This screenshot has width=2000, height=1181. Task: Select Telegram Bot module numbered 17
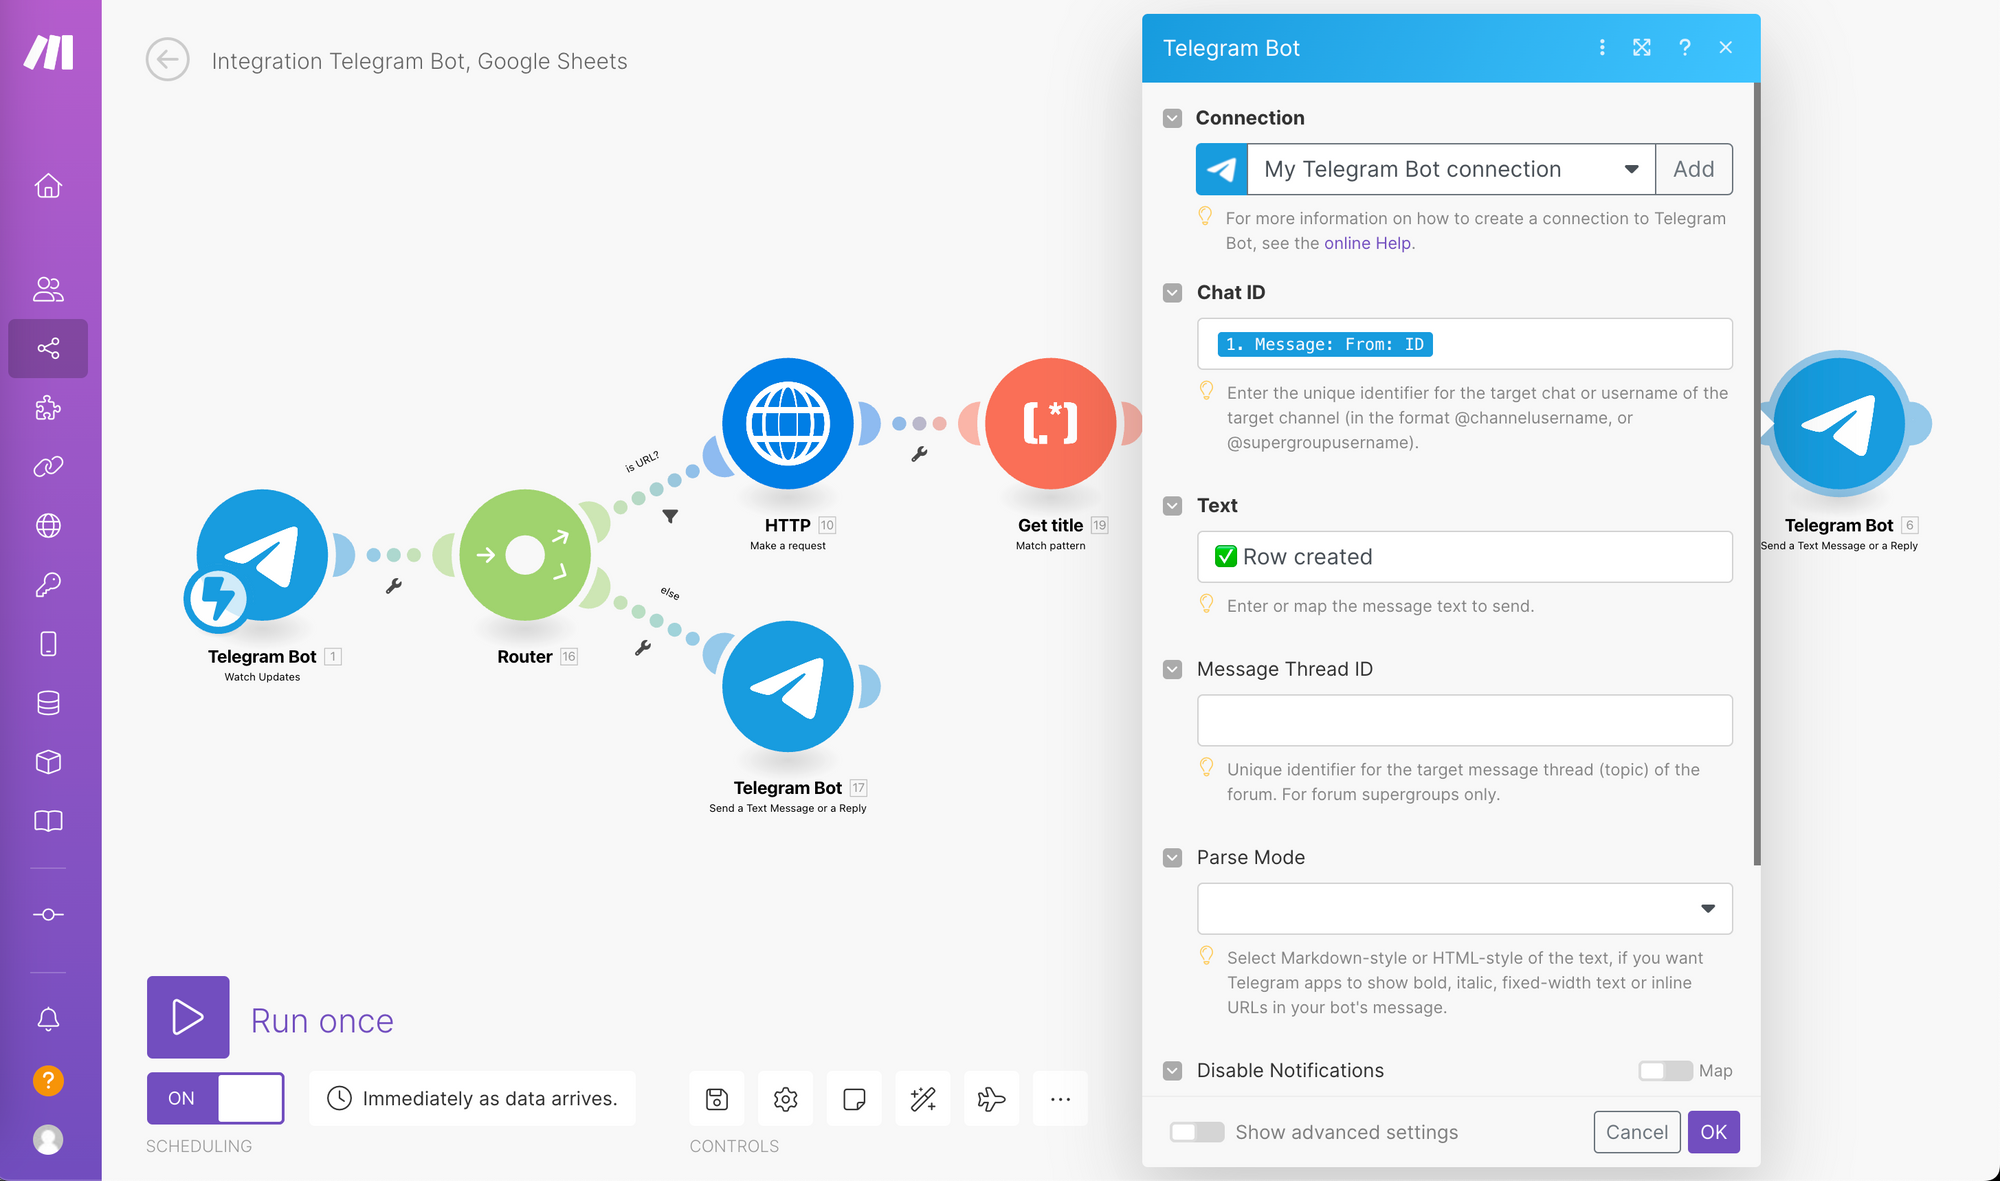(x=788, y=687)
